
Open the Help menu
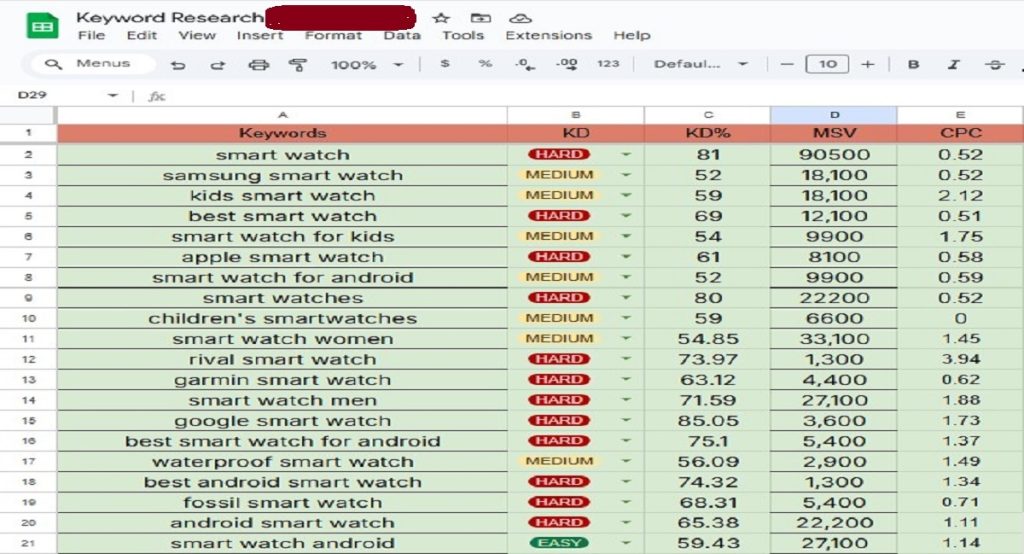click(x=632, y=35)
